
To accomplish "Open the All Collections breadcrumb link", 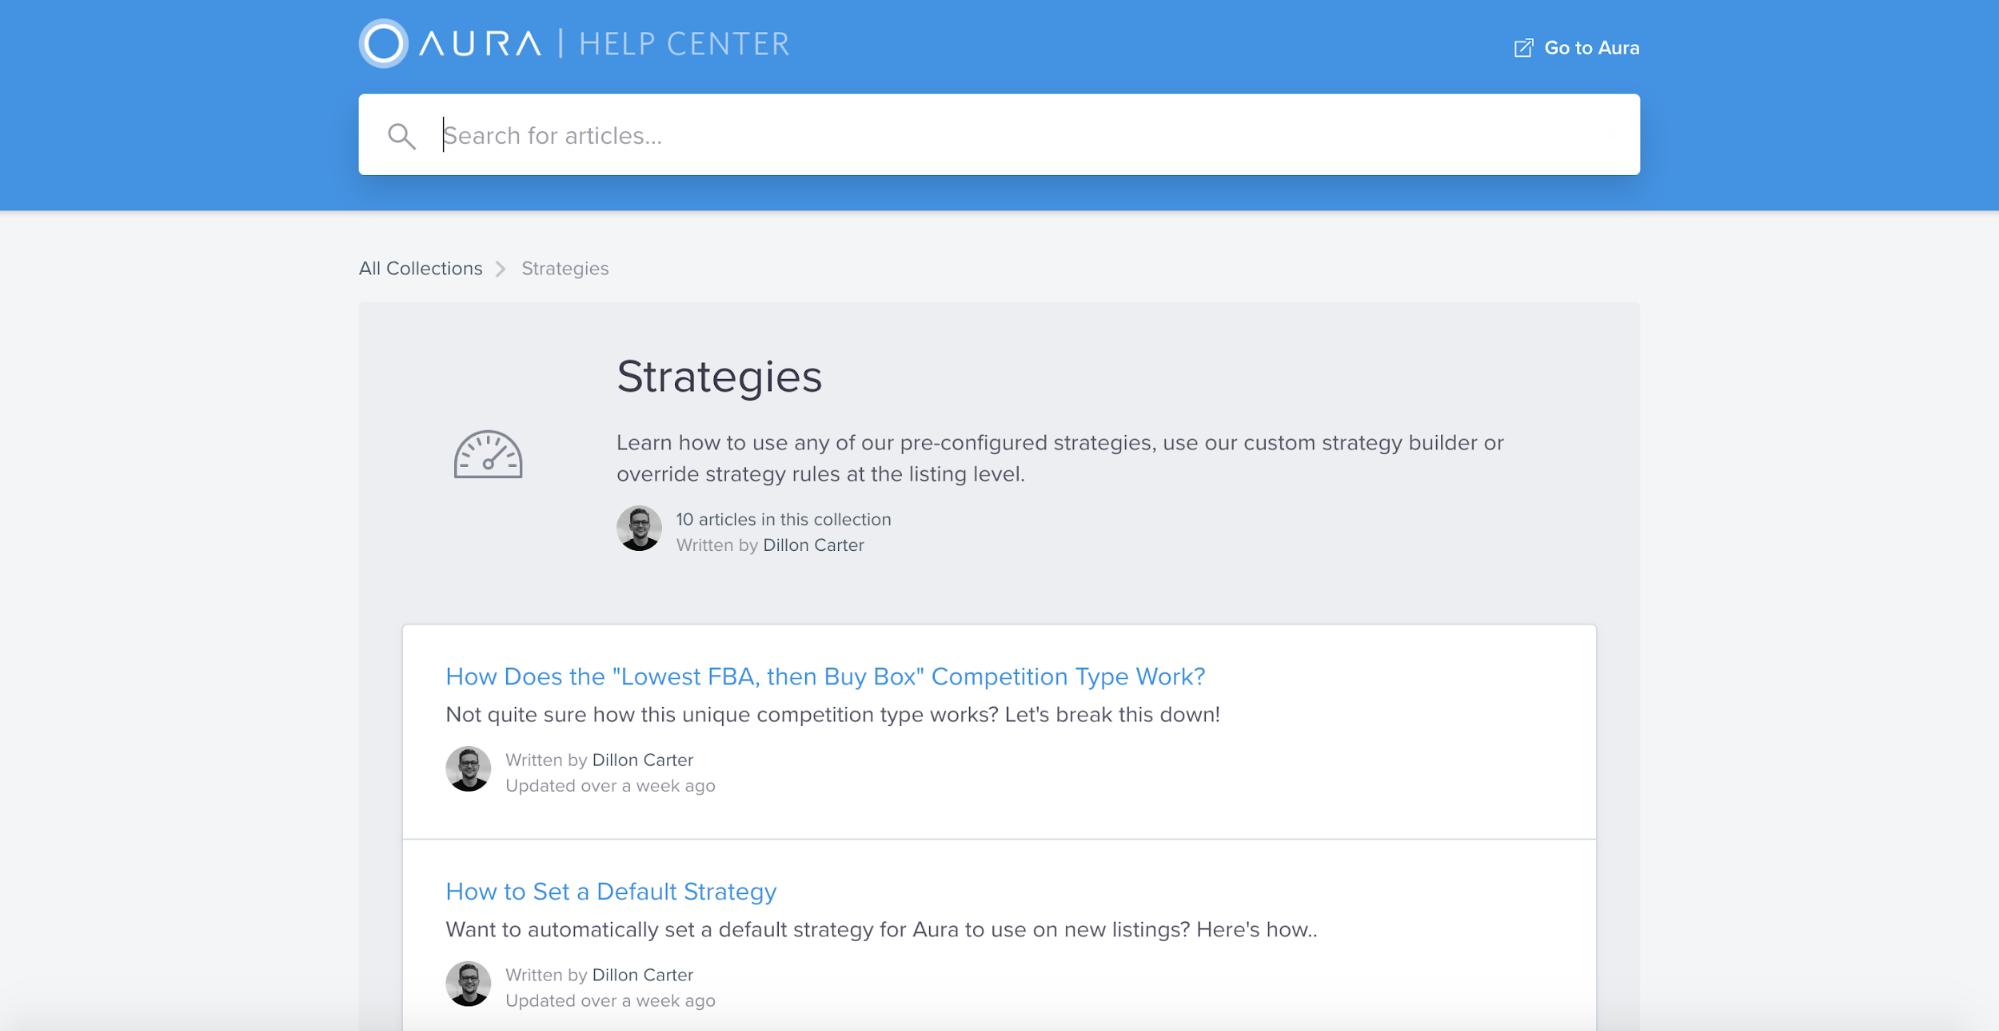I will coord(421,268).
